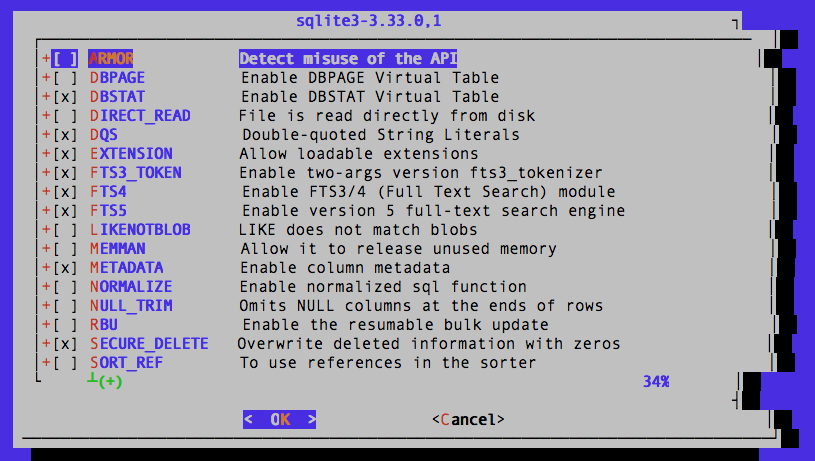Click 'Enable normalized sql function' description
Image resolution: width=815 pixels, height=461 pixels.
383,287
